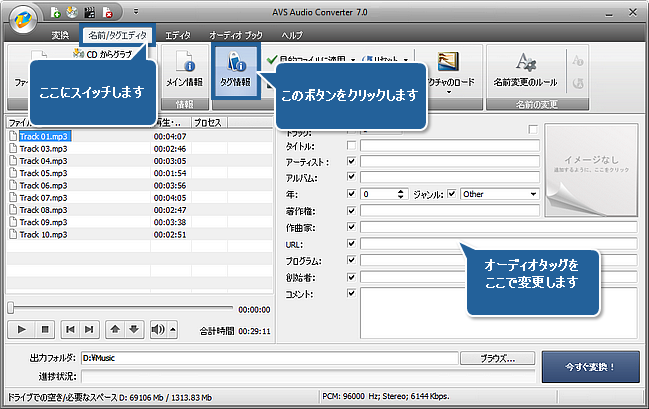The width and height of the screenshot is (649, 409).
Task: Skip to the next track
Action: coord(89,328)
